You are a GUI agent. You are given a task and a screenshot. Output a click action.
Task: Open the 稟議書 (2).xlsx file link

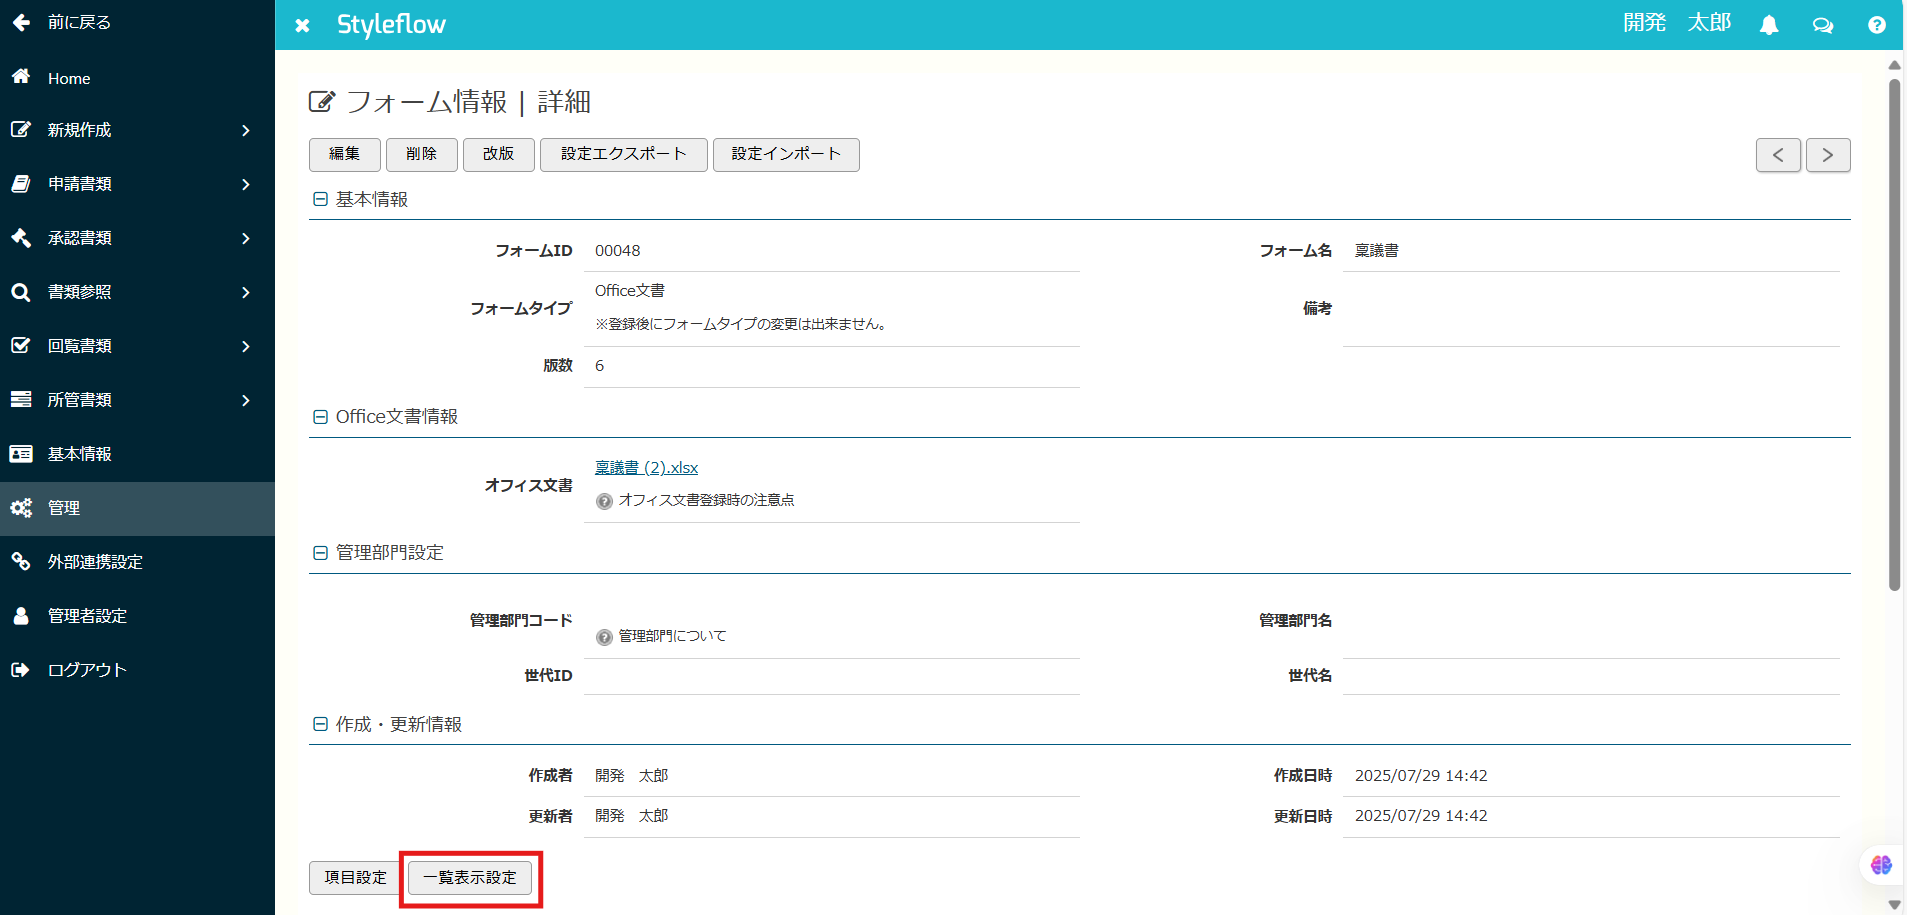[646, 467]
